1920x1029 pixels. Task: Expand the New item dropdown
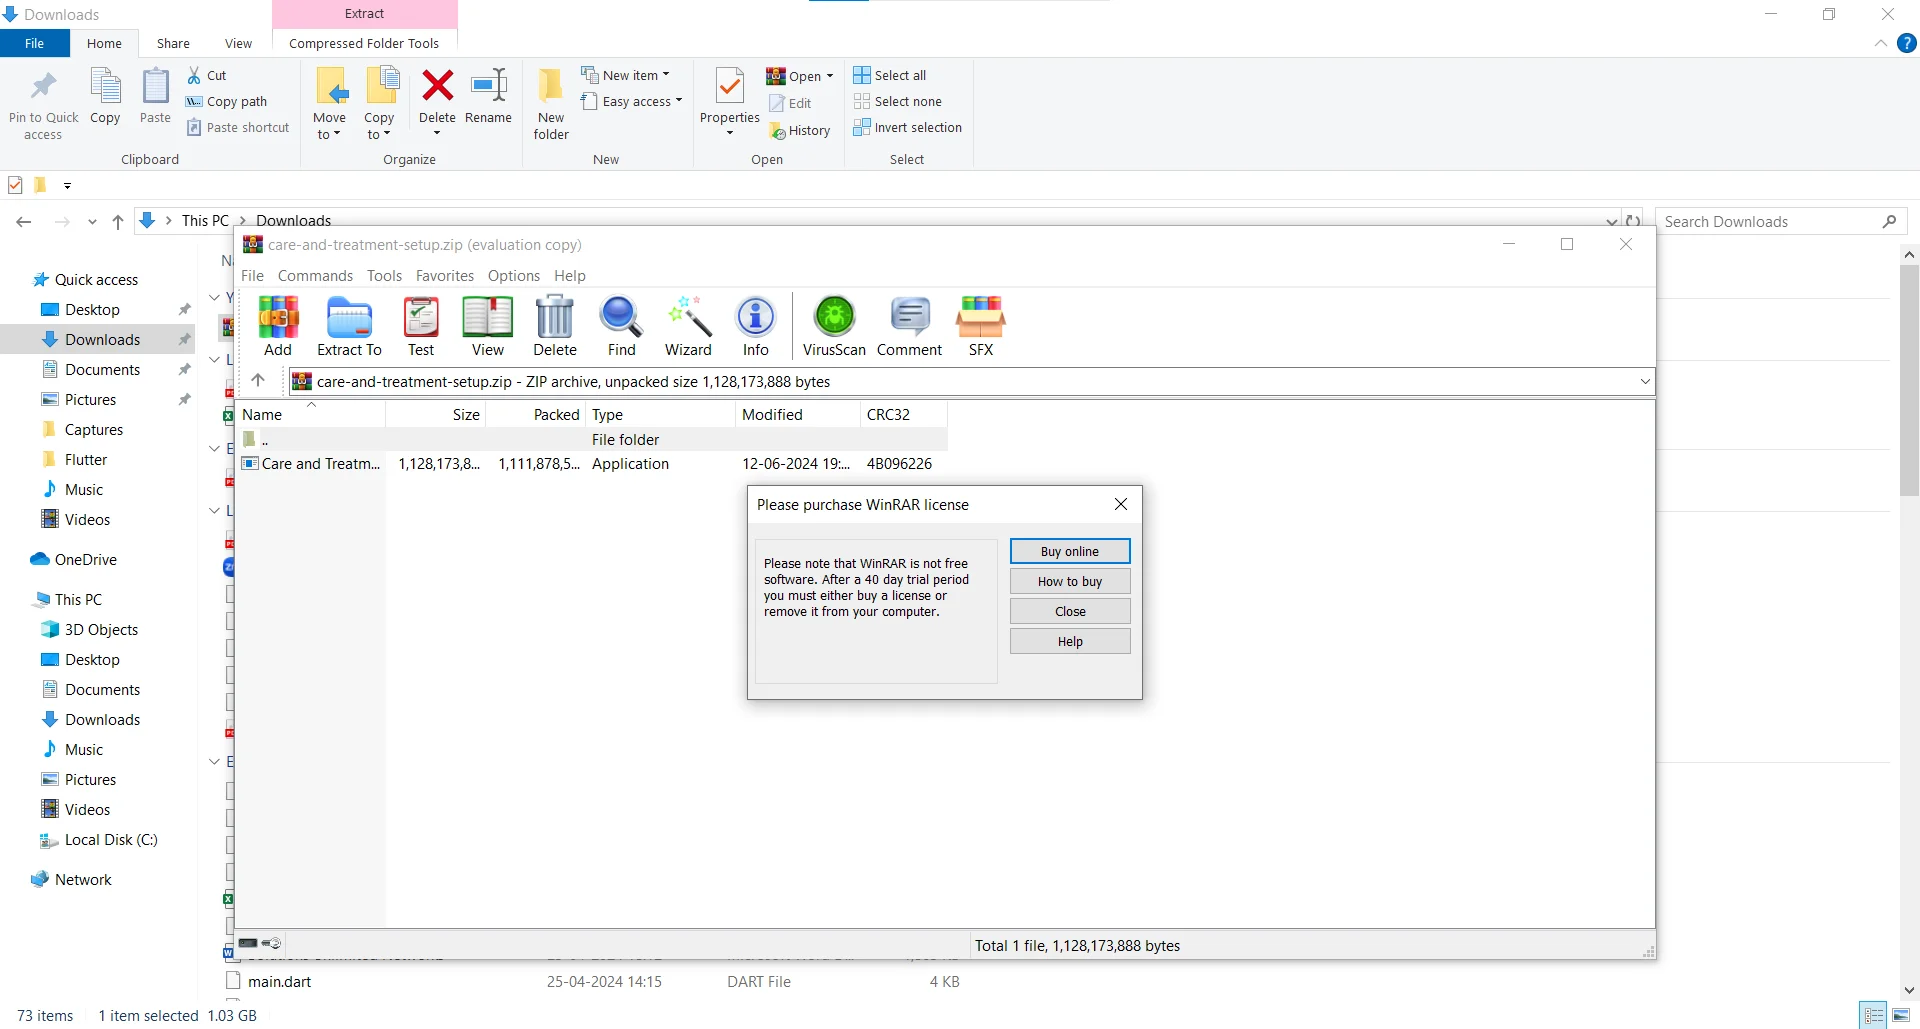[666, 75]
